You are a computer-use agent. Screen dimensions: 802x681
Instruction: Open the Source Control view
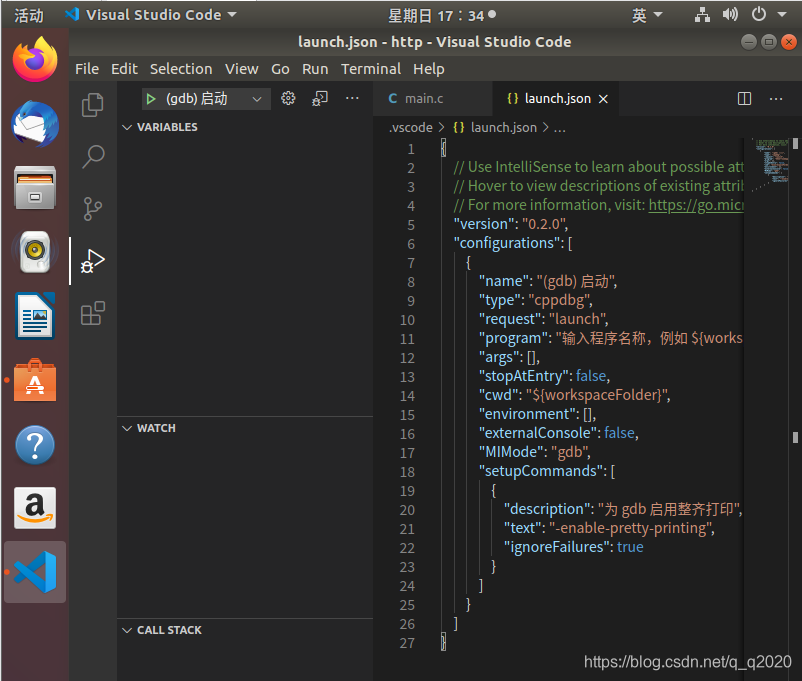(x=93, y=209)
